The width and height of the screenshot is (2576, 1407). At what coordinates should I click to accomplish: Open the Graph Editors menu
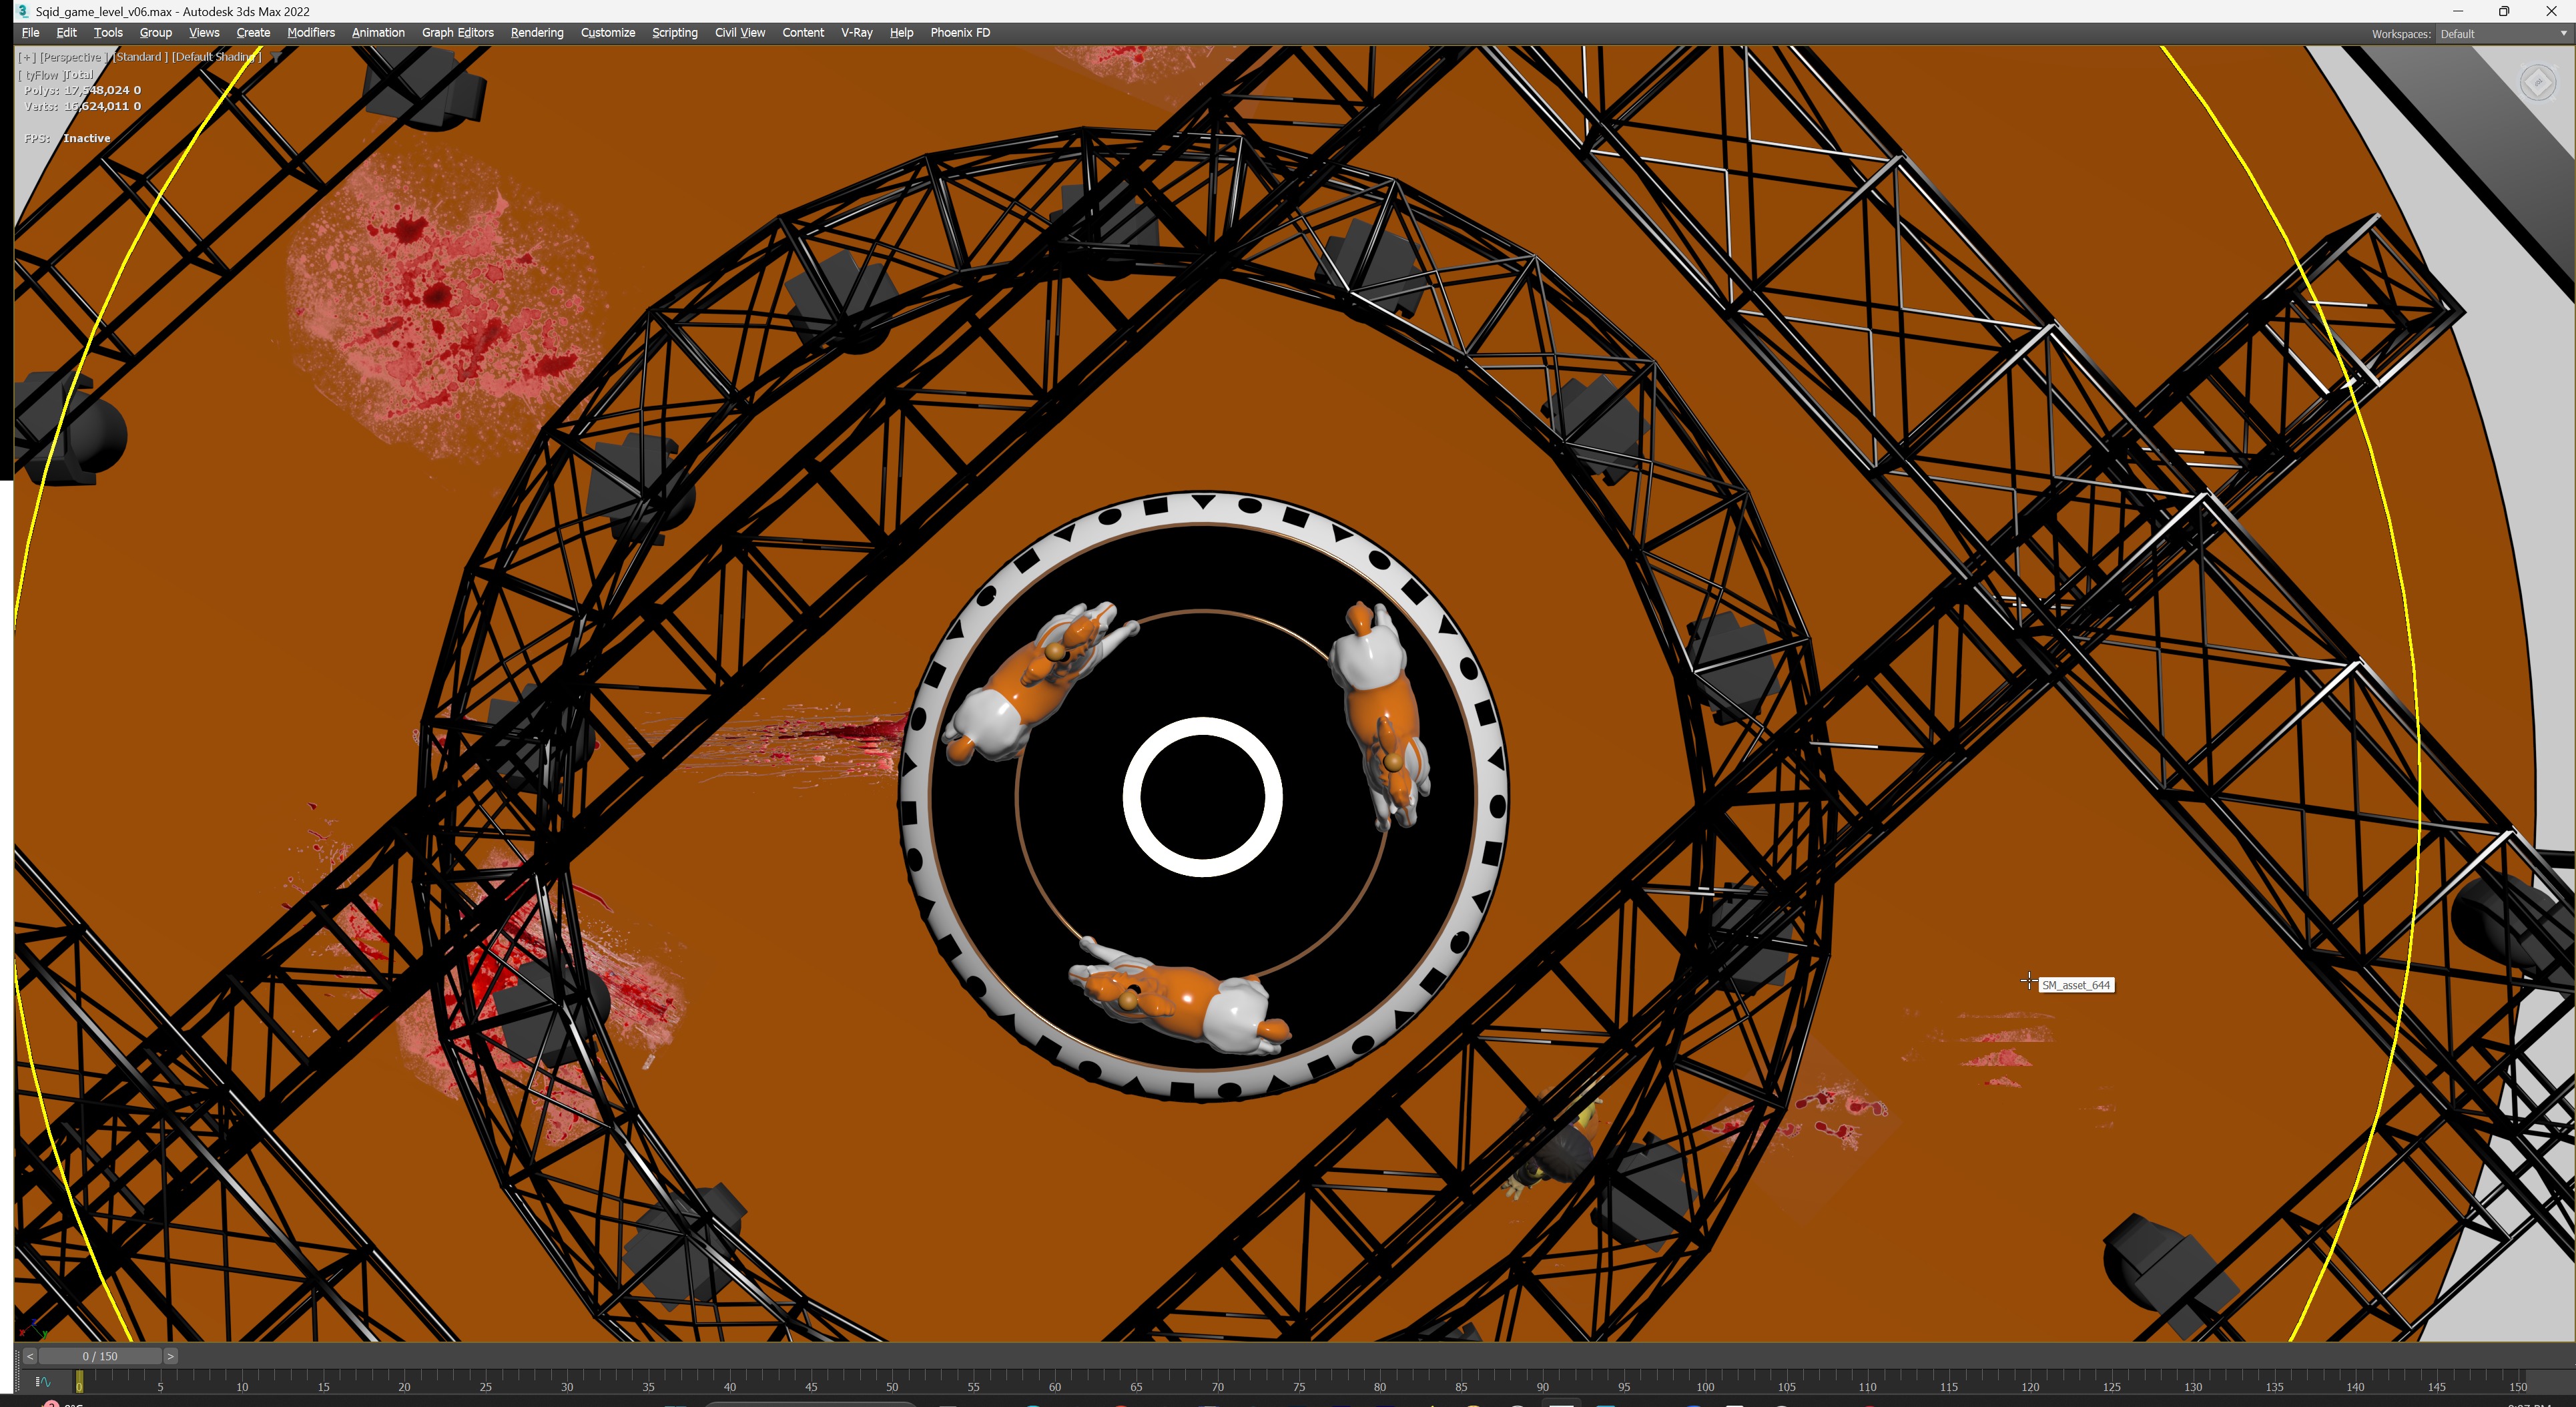point(457,33)
